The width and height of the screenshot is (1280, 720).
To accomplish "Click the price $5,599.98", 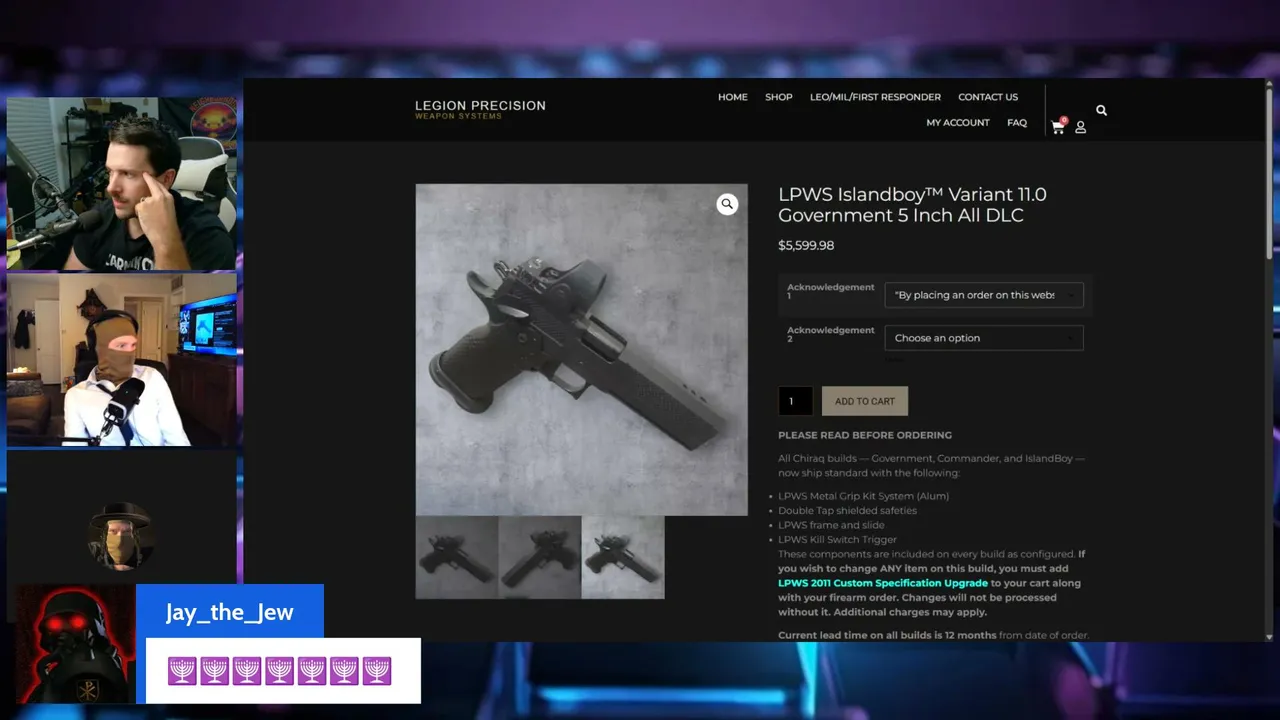I will tap(806, 245).
